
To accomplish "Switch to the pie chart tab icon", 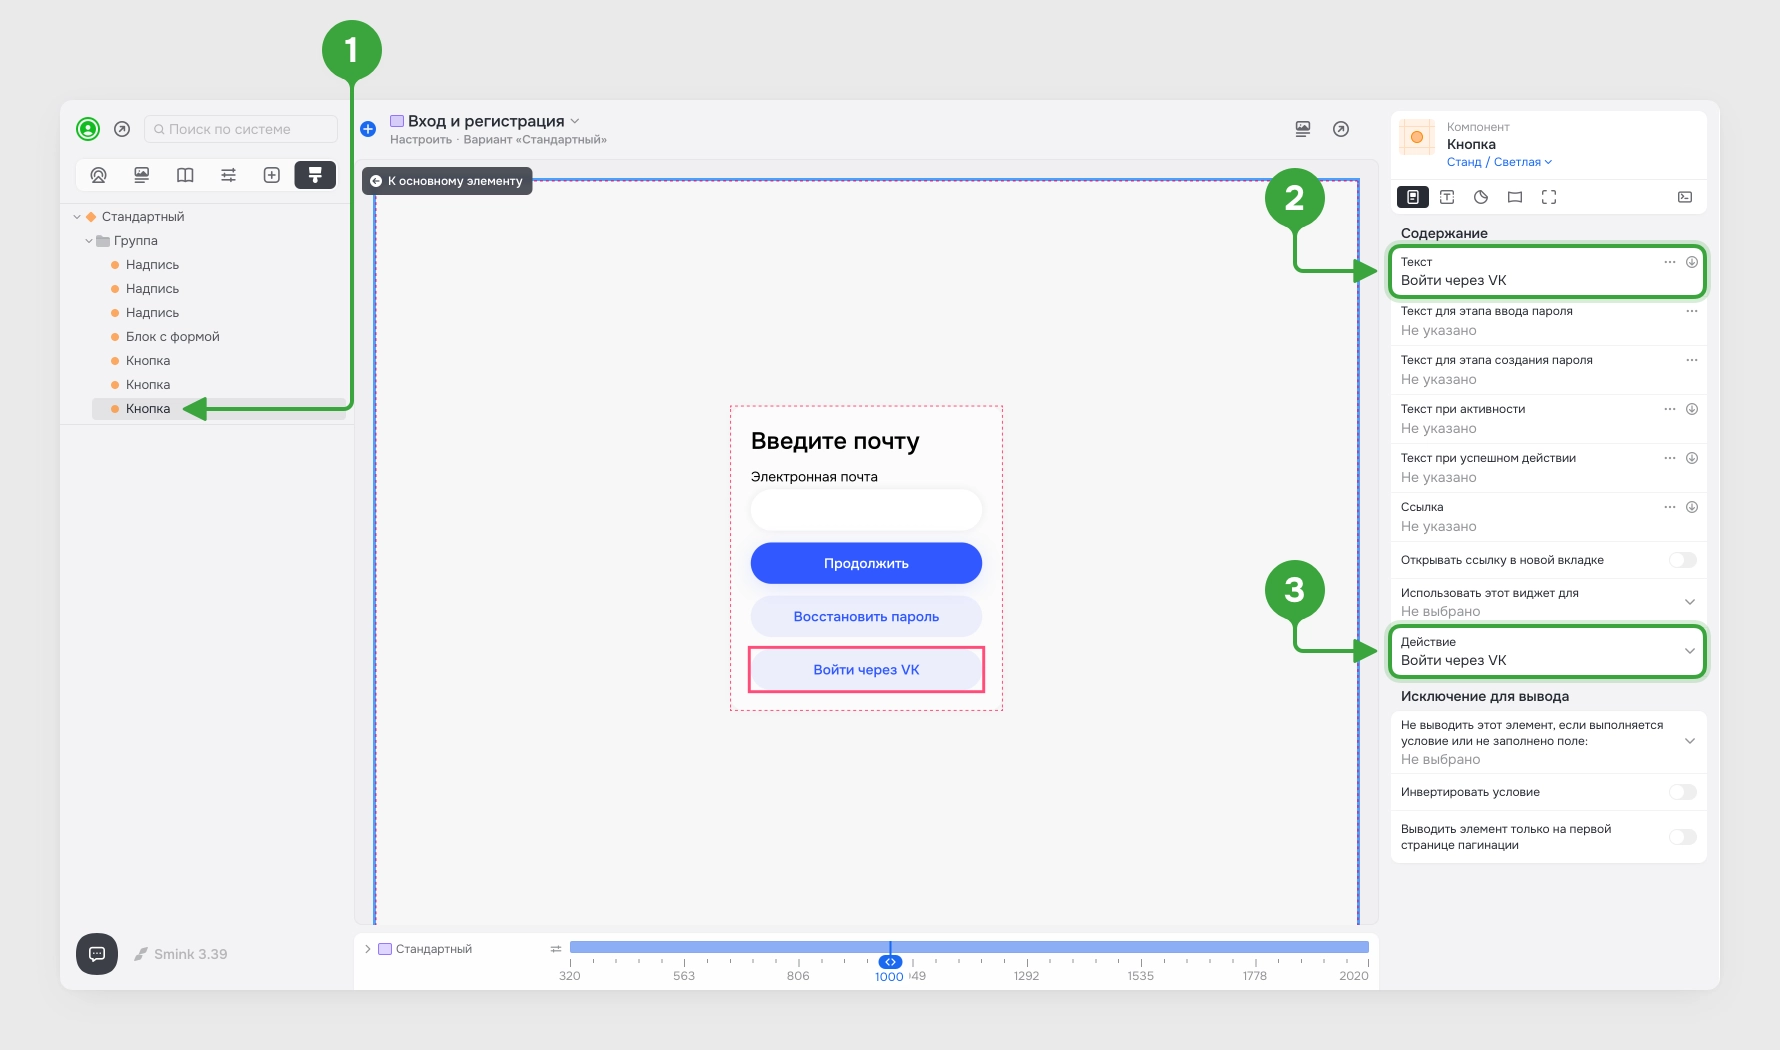I will point(1481,197).
